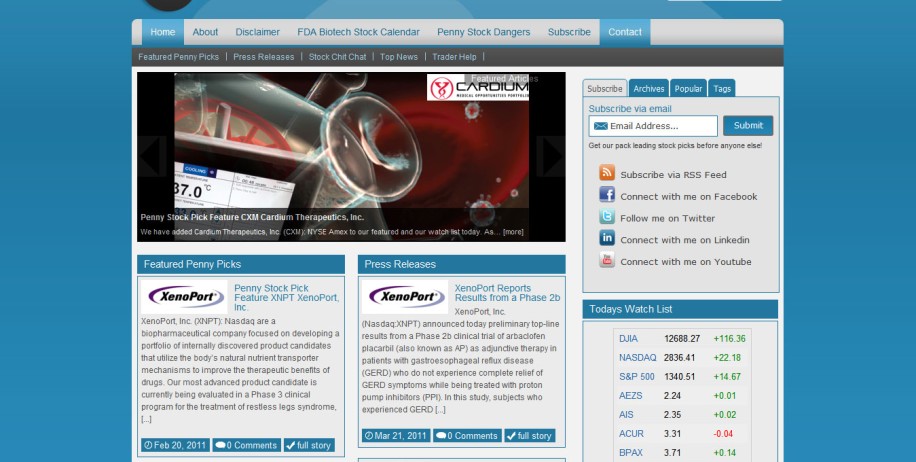916x462 pixels.
Task: Switch to the Tags tab
Action: tap(722, 88)
